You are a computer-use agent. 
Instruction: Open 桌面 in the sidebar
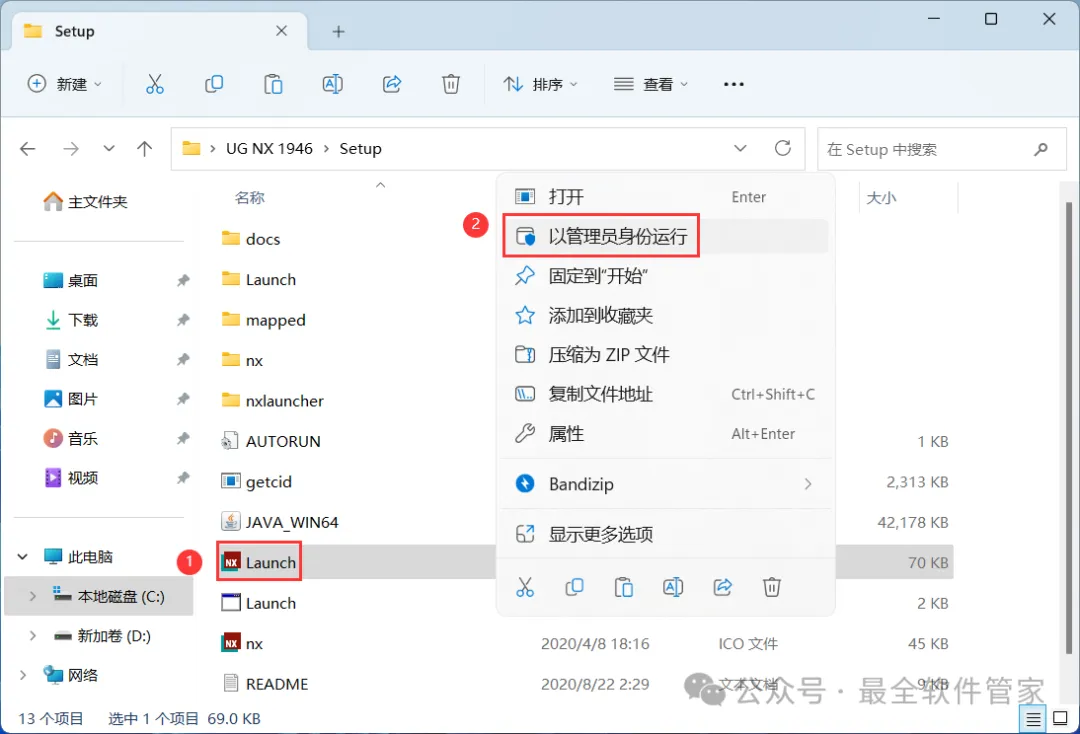pyautogui.click(x=71, y=280)
